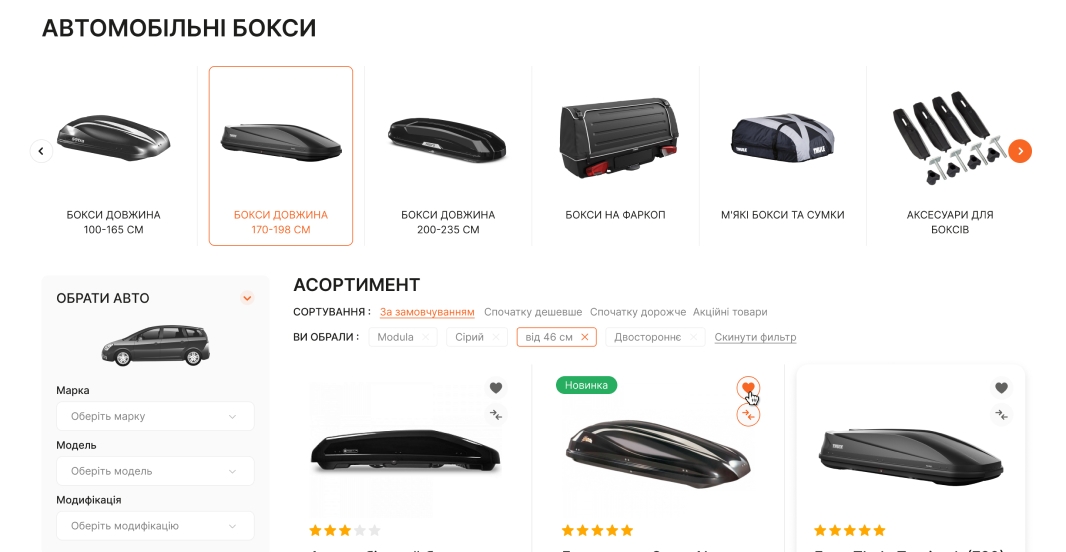Remove the Двостороннє filter chip
Viewport: 1066px width, 552px height.
(x=693, y=337)
